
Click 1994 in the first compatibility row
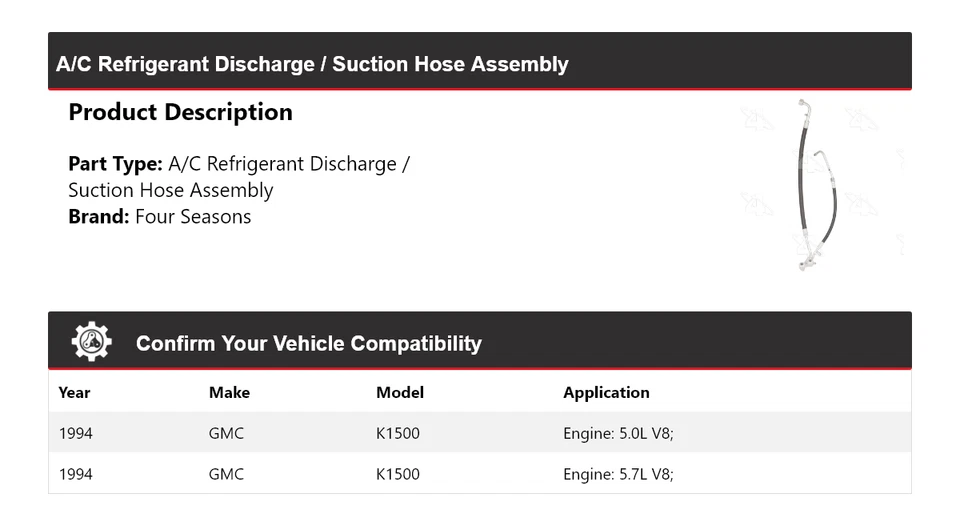pyautogui.click(x=75, y=433)
